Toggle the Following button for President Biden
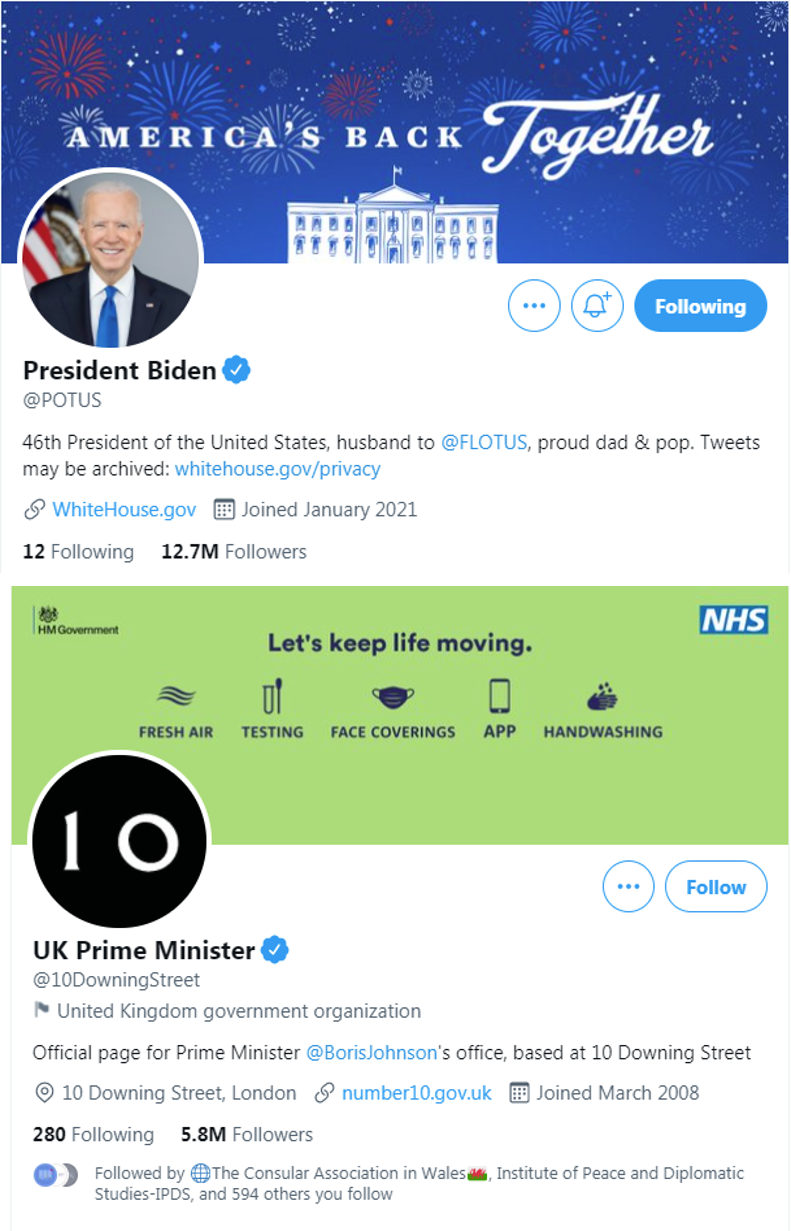 coord(700,306)
